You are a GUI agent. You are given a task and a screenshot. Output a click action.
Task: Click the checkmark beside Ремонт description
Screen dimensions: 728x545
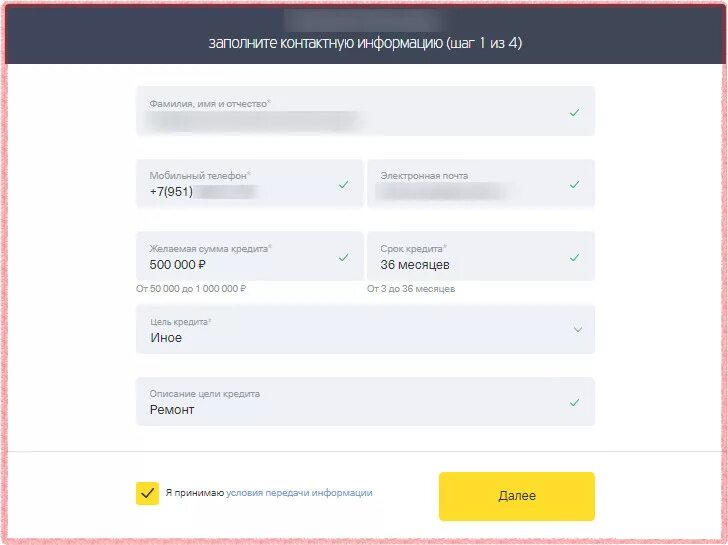[574, 402]
